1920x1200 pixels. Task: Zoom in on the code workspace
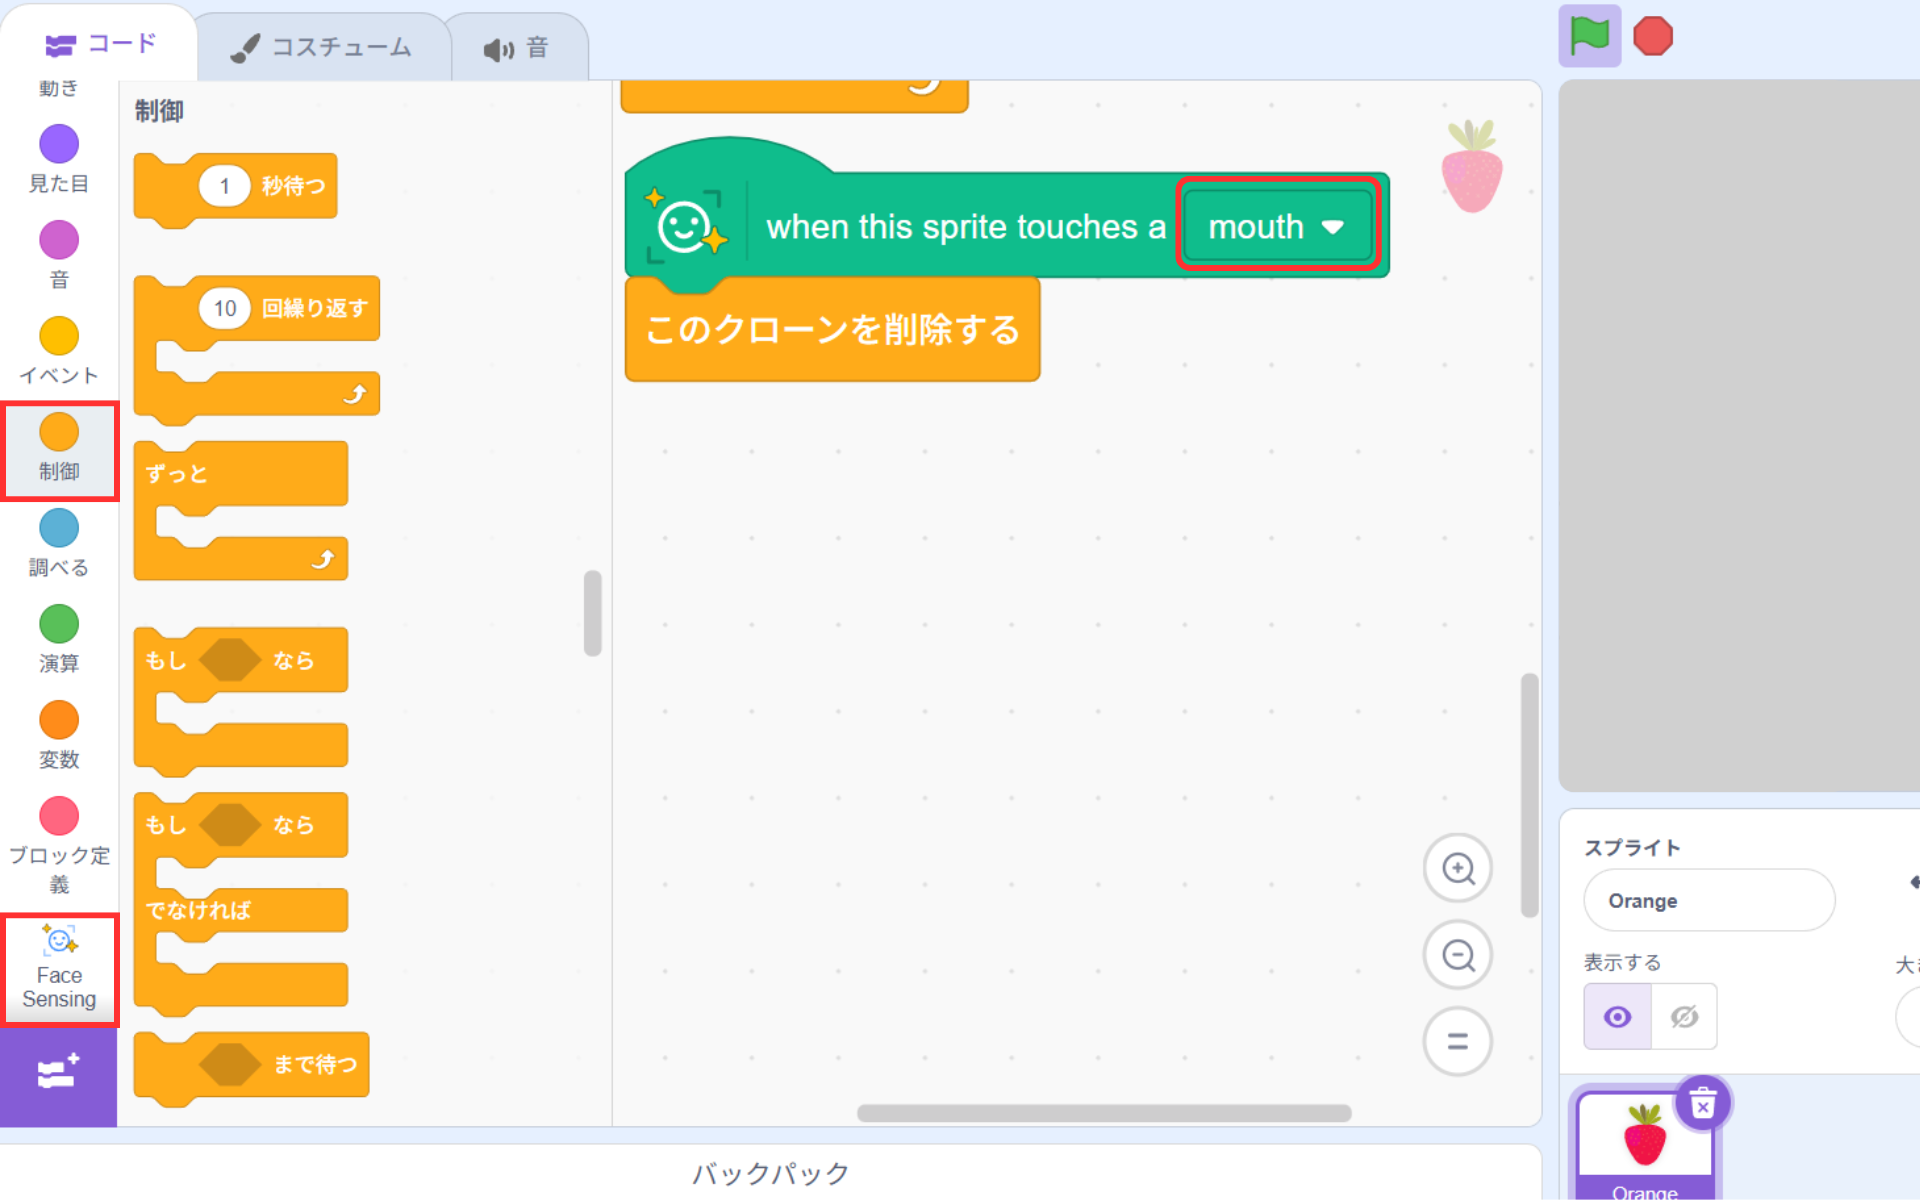1457,868
